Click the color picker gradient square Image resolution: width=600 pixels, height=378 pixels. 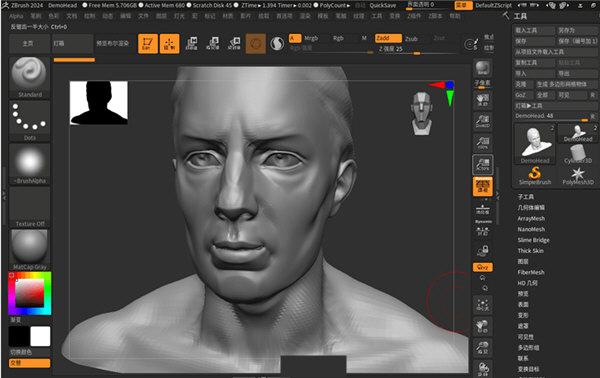click(x=29, y=293)
